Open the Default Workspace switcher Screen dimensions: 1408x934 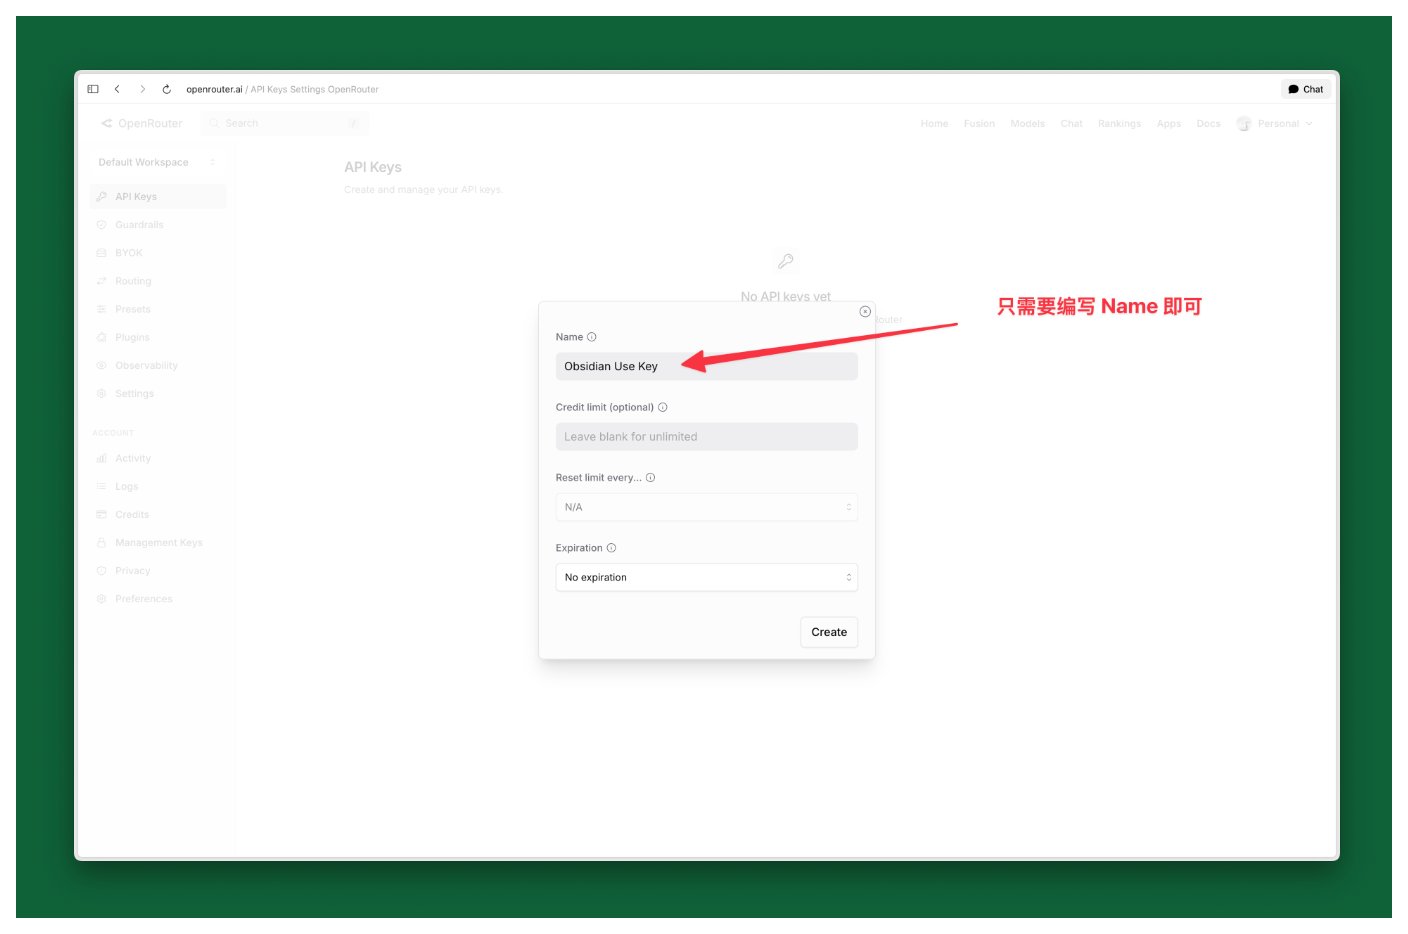pos(157,162)
